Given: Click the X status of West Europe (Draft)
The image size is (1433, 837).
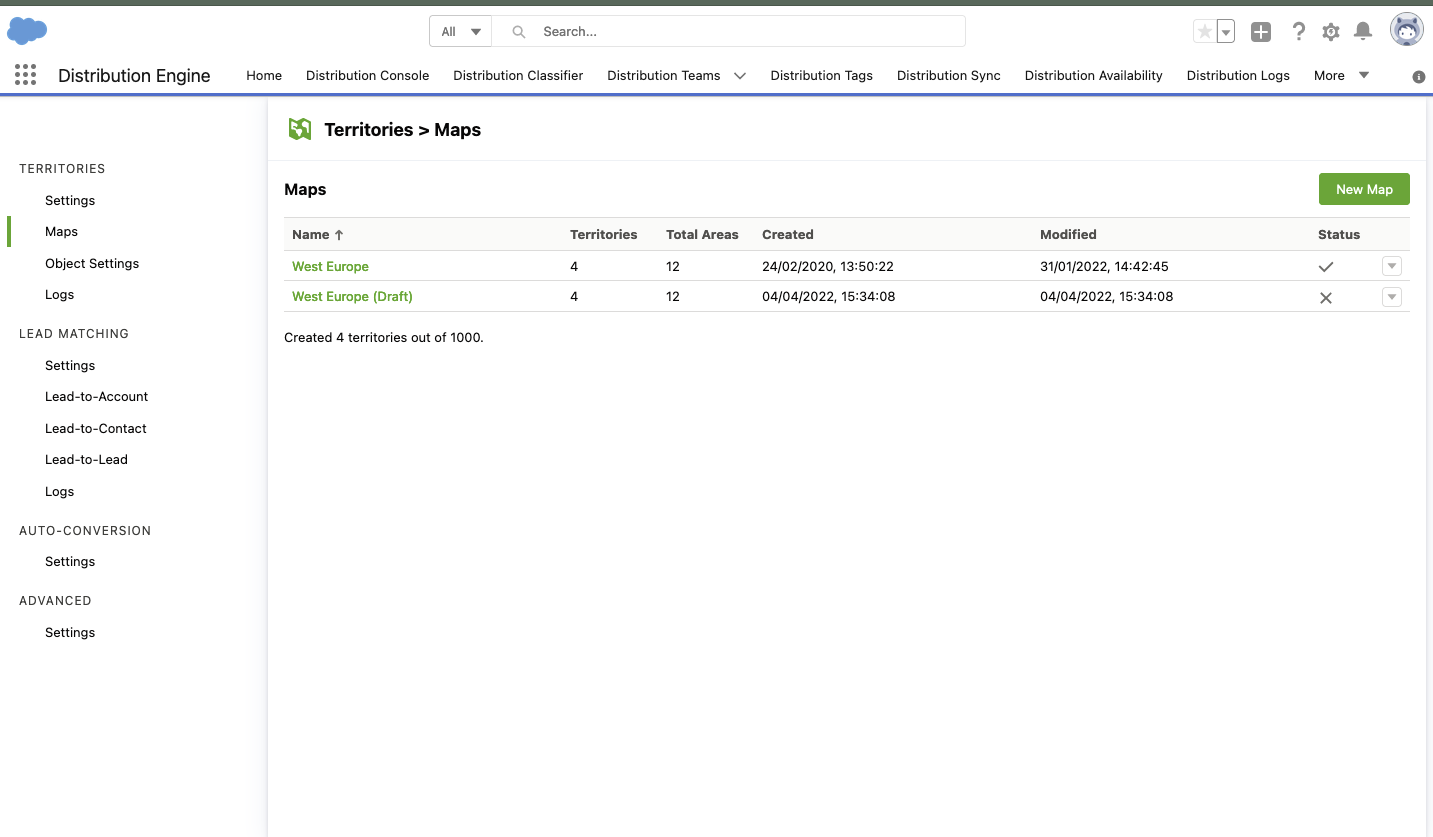Looking at the screenshot, I should point(1326,298).
